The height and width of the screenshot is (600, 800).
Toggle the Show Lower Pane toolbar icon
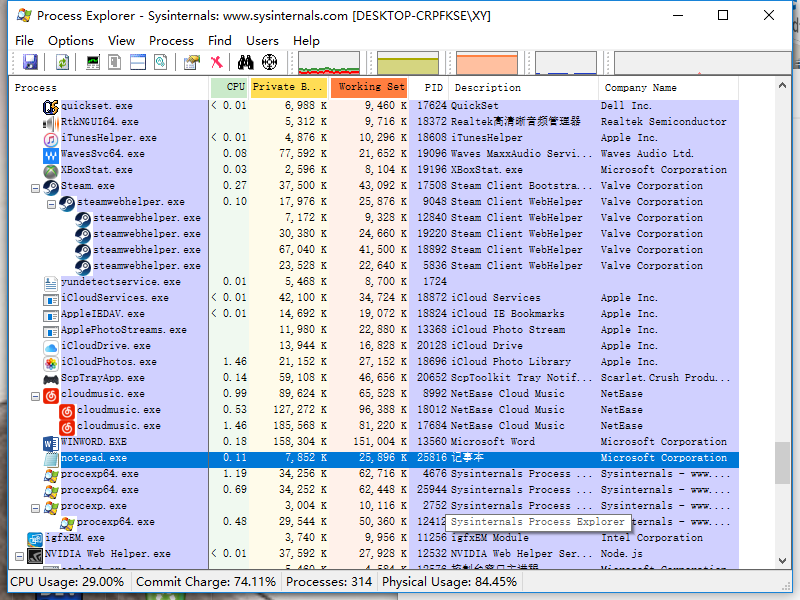[x=138, y=62]
